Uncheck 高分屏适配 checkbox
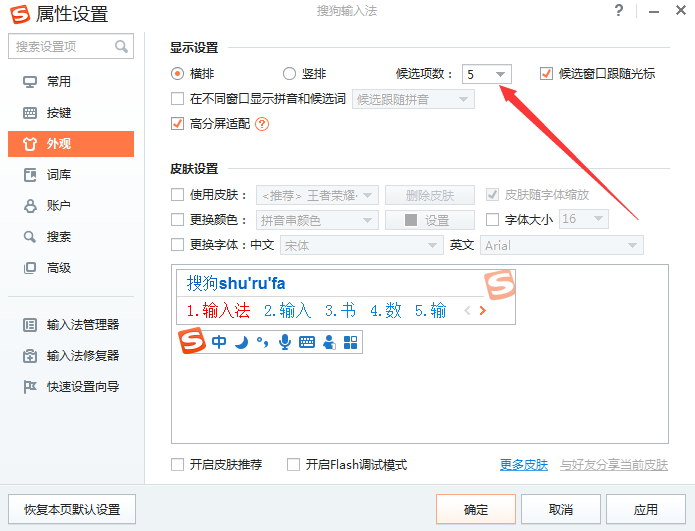The height and width of the screenshot is (531, 695). point(177,124)
